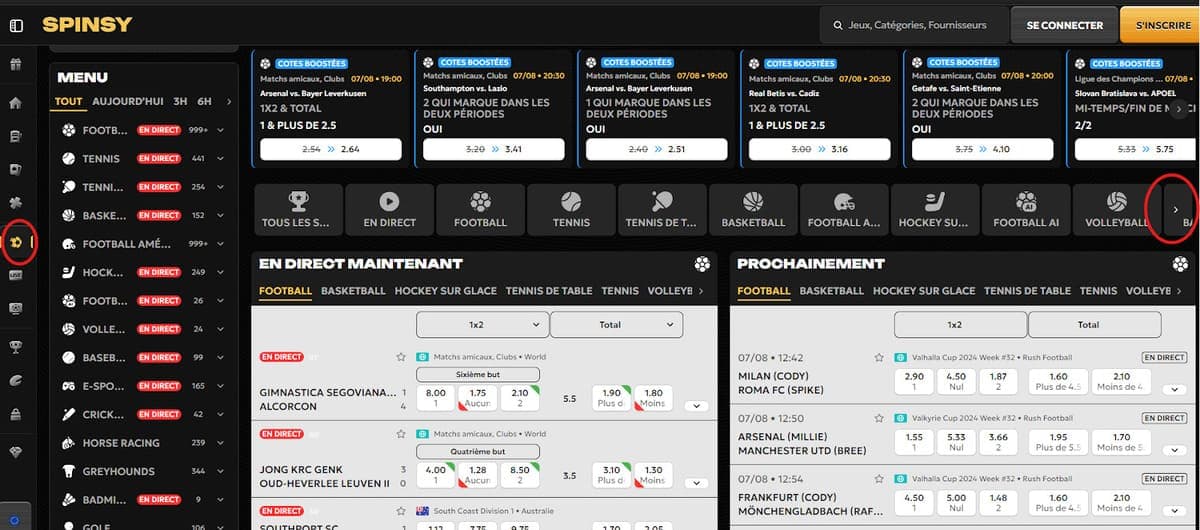
Task: Pick Nul odds 5.33 for Arsenal (Millie) match
Action: (956, 443)
